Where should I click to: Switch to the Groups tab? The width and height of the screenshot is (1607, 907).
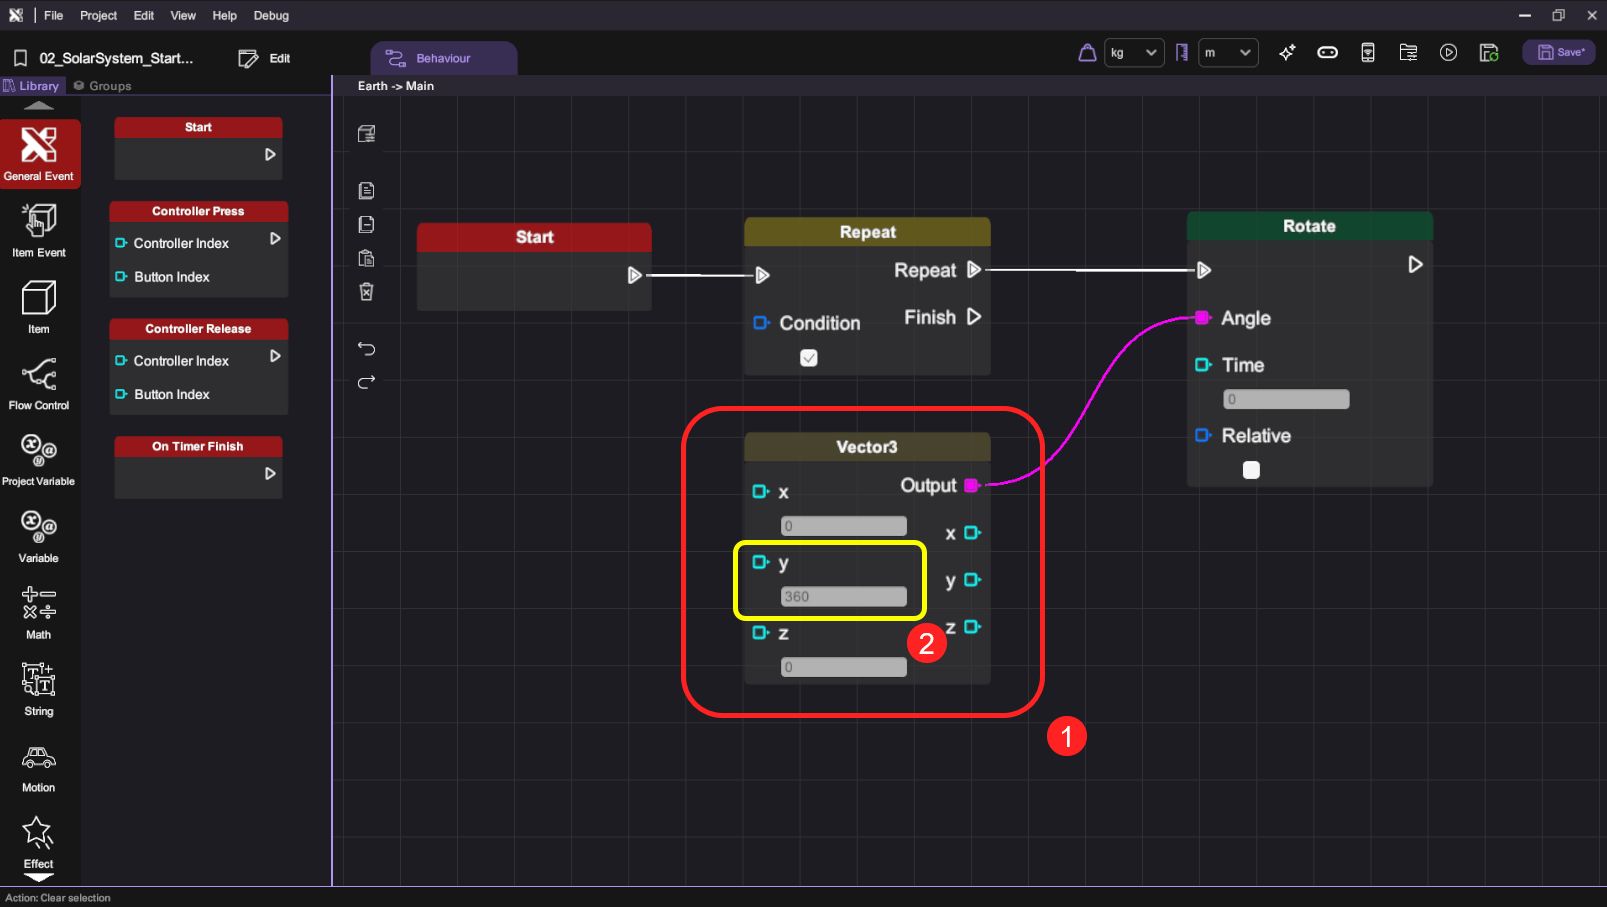tap(103, 86)
